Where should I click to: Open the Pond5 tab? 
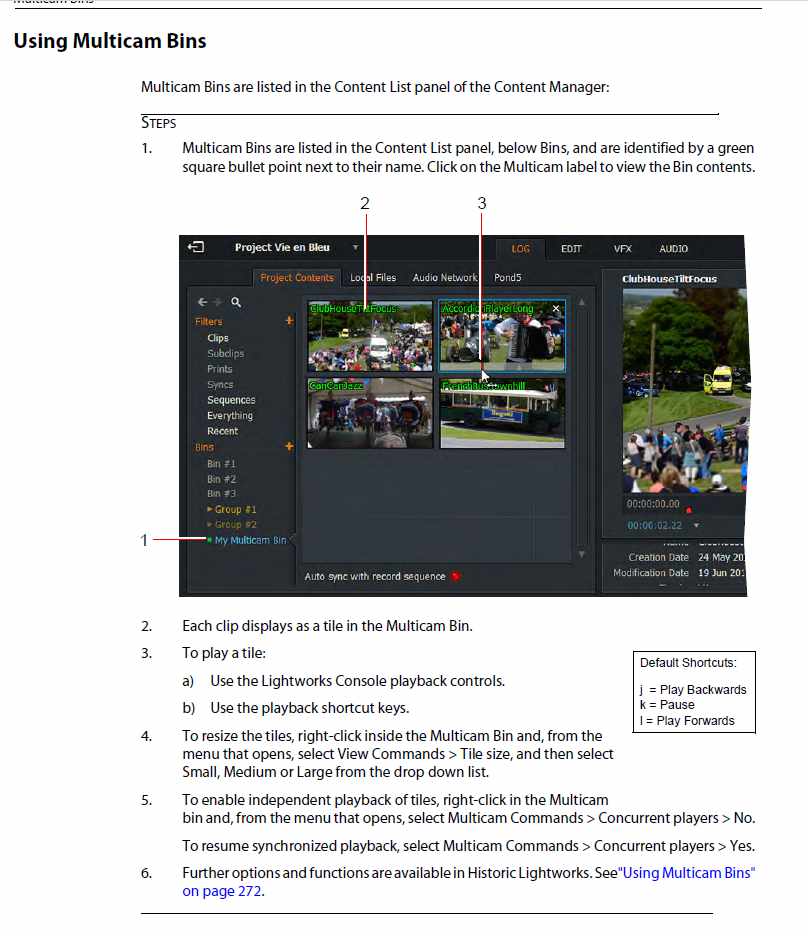(508, 278)
